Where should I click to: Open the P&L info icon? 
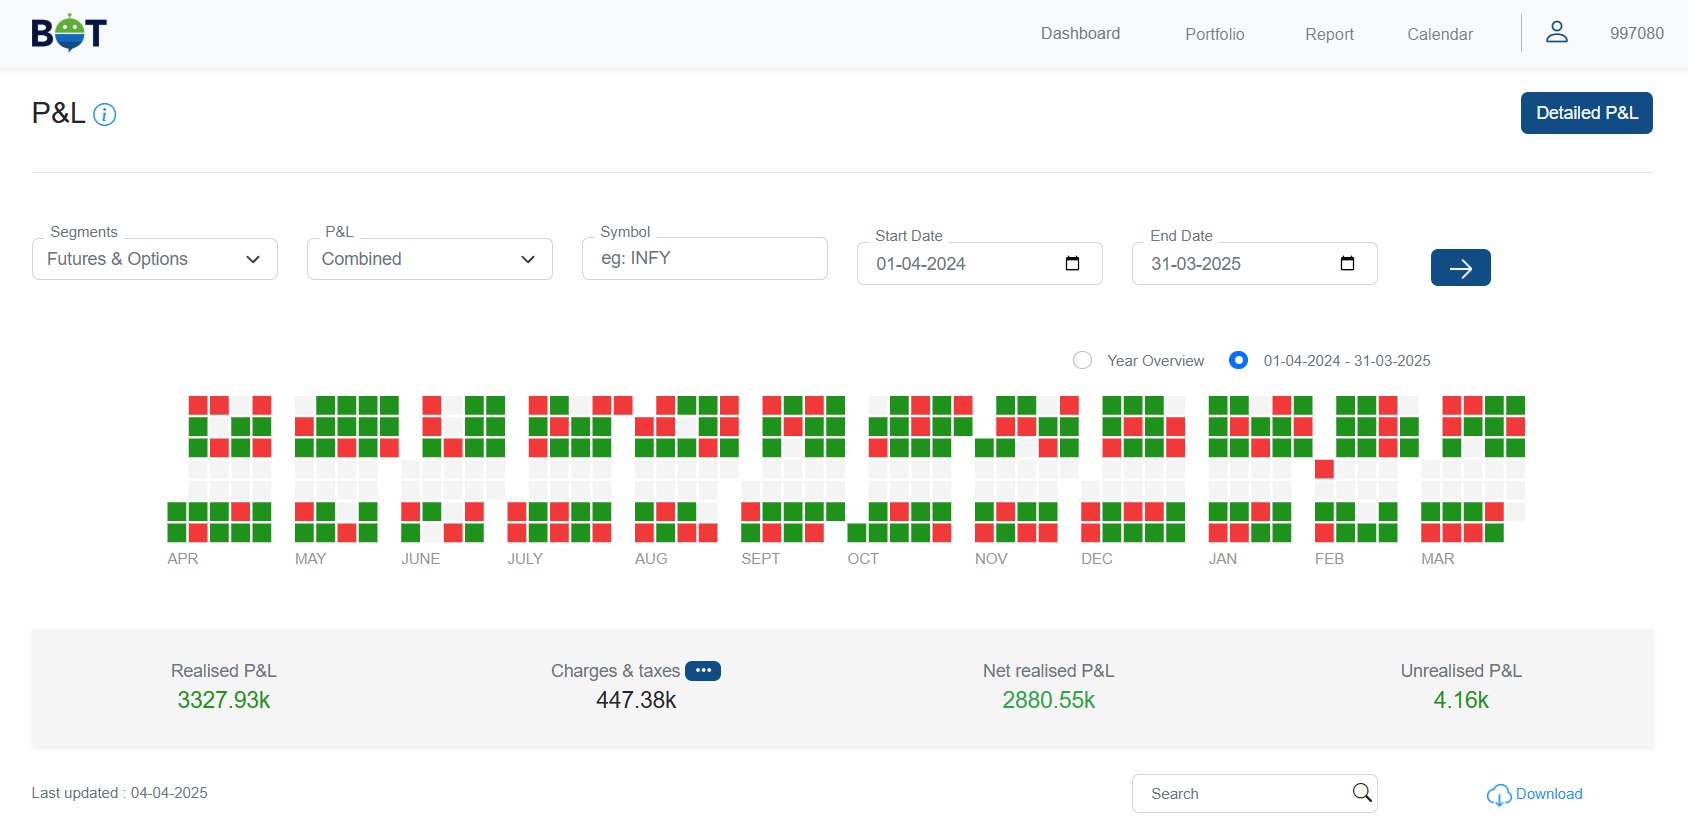point(105,115)
